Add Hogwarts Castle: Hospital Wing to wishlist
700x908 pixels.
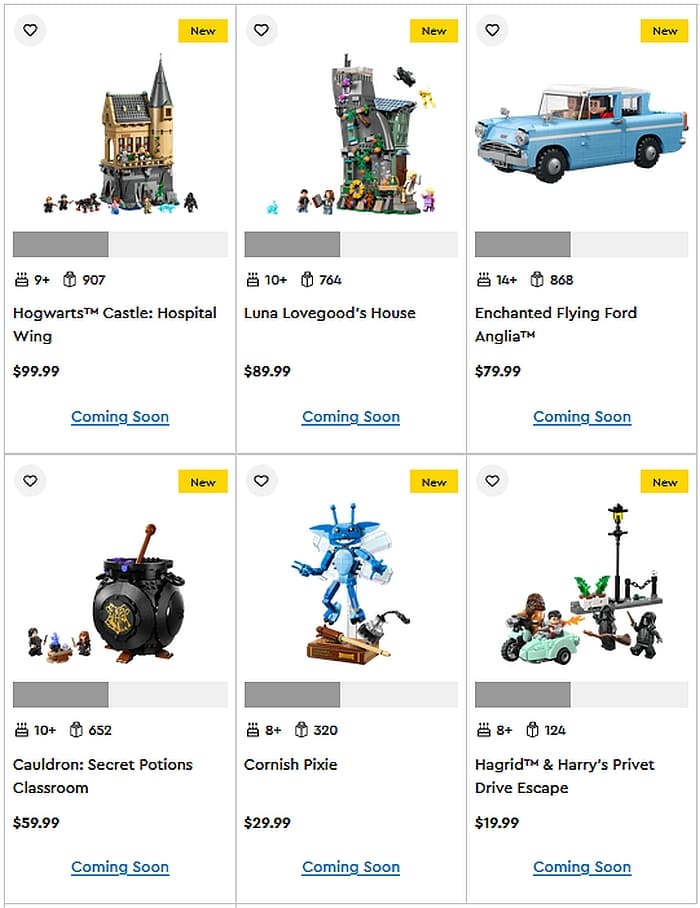(x=30, y=30)
